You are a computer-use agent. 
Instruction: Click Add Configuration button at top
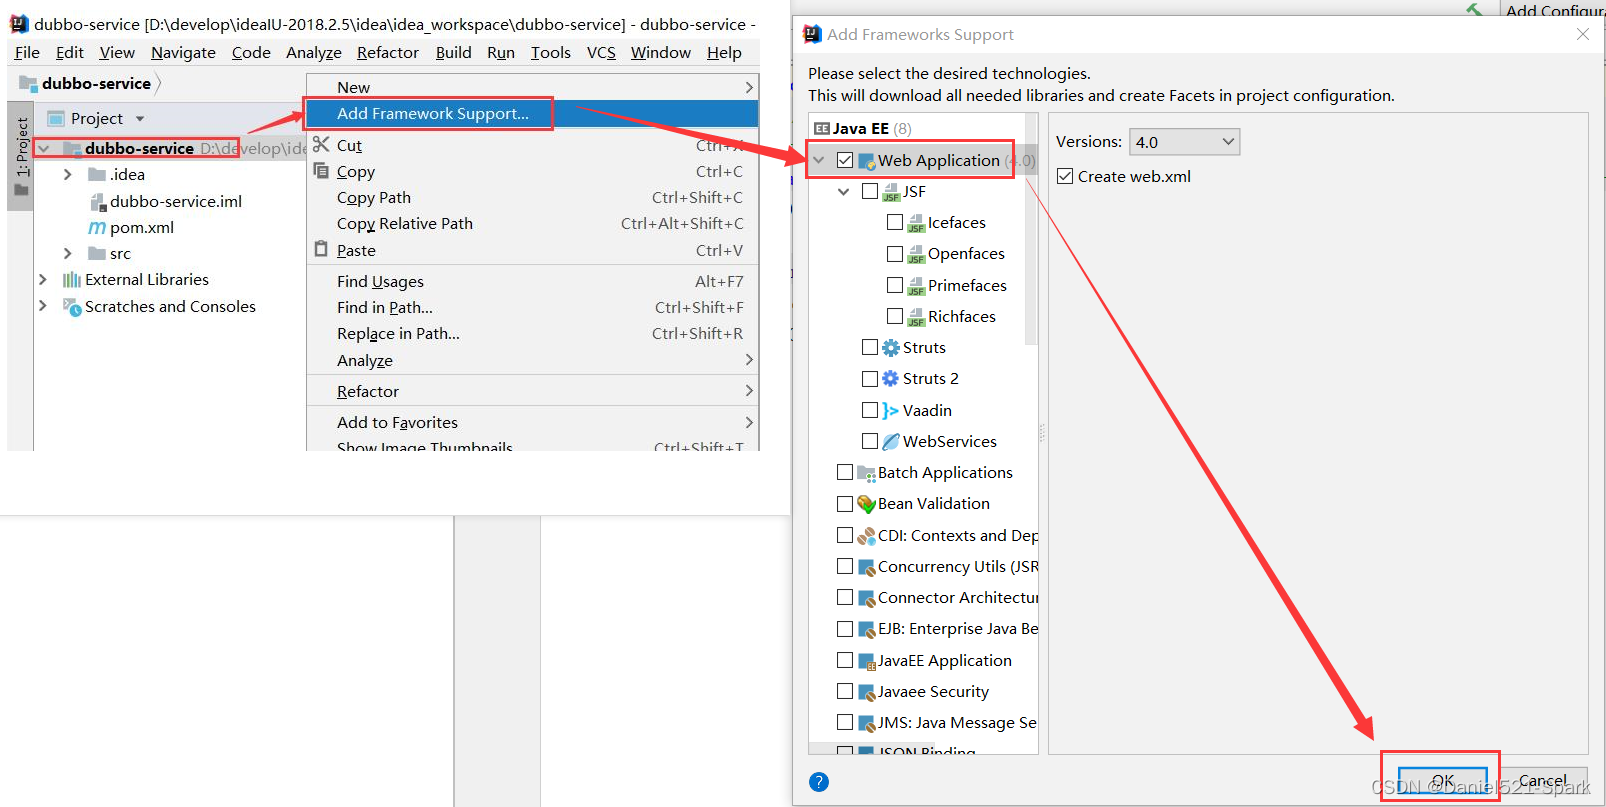tap(1554, 10)
